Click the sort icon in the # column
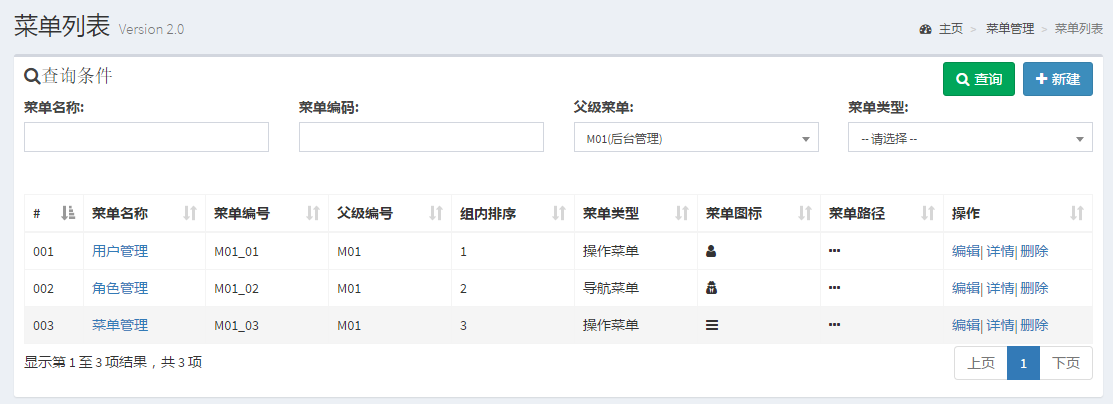 [x=68, y=213]
